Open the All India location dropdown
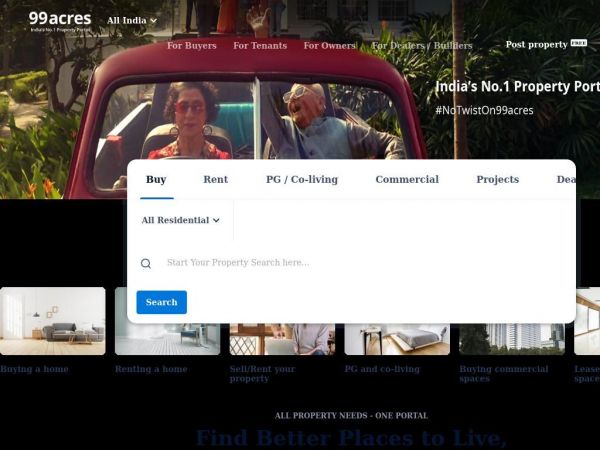Screen dimensions: 600x450 tap(132, 20)
